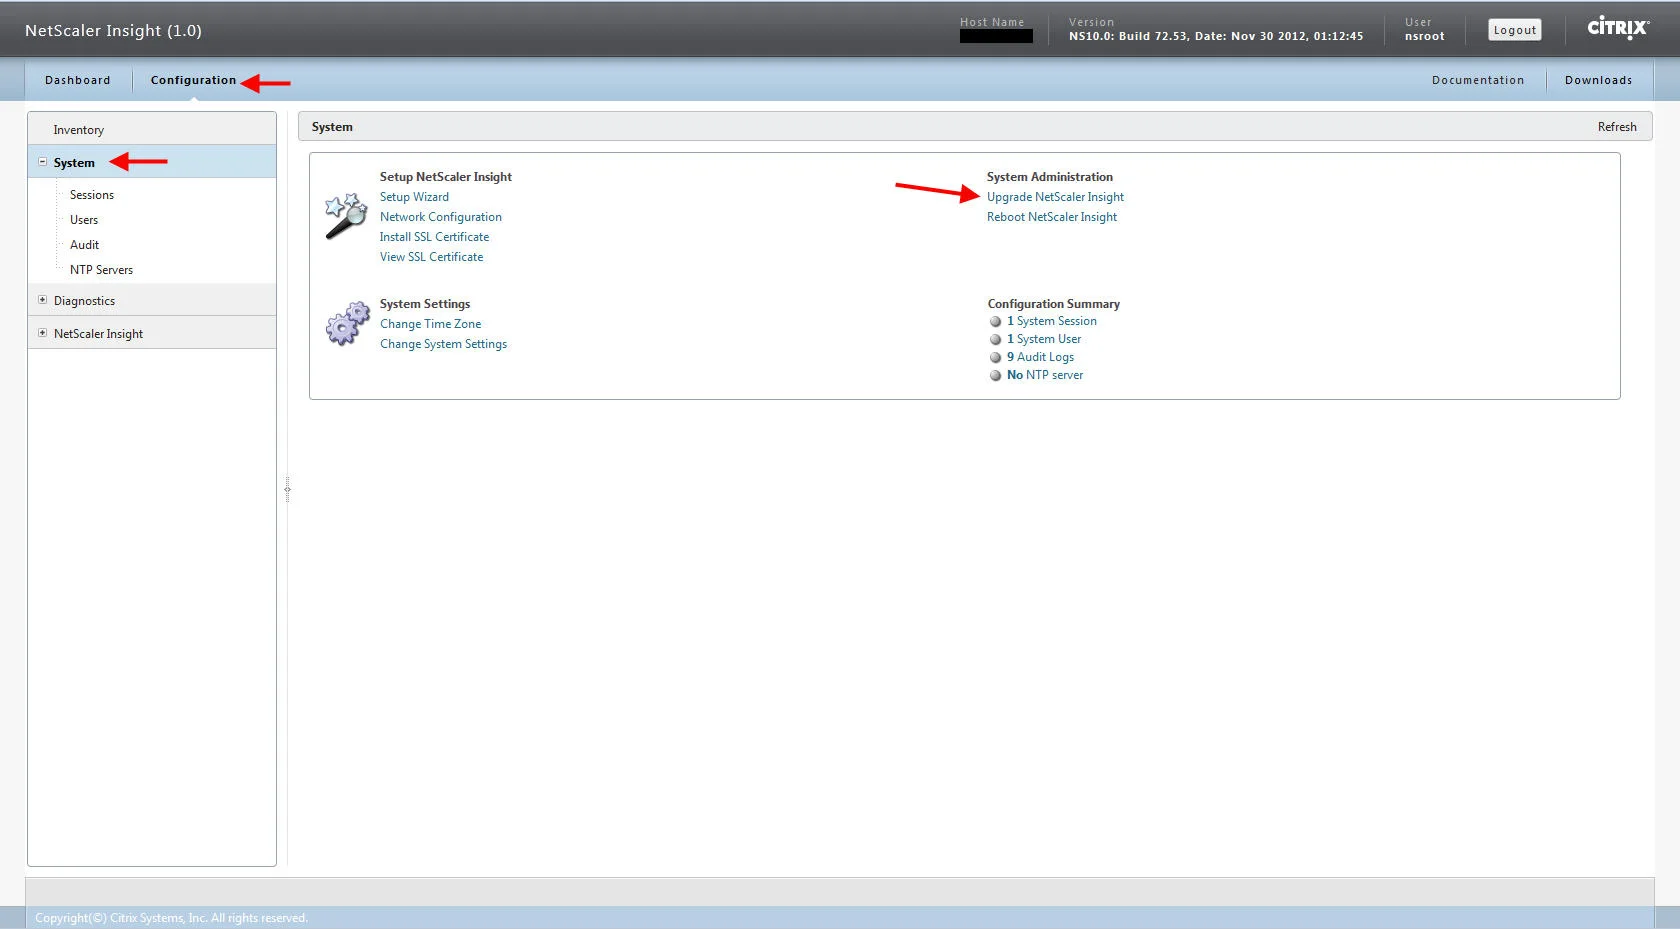1680x929 pixels.
Task: Expand the Diagnostics tree node
Action: [x=42, y=300]
